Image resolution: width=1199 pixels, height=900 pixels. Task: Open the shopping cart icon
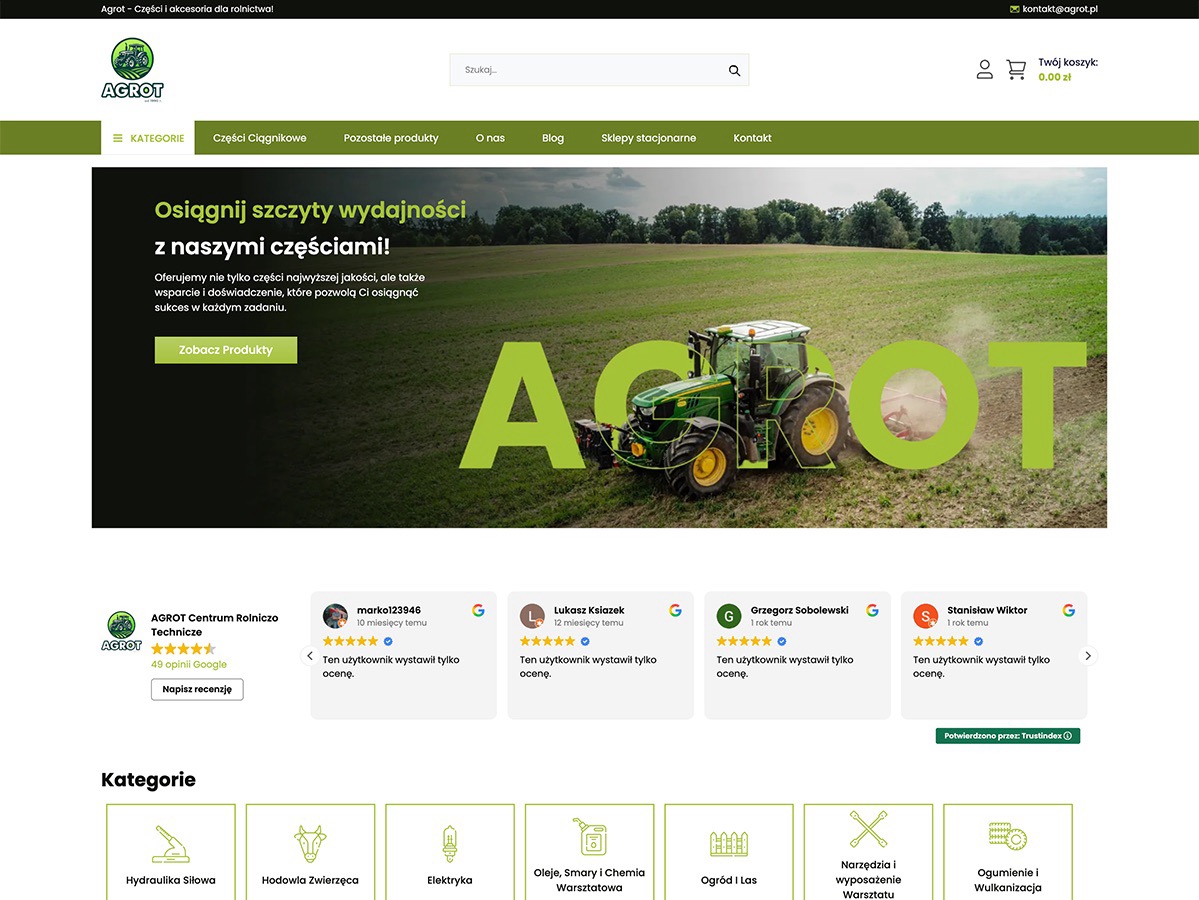(1016, 70)
